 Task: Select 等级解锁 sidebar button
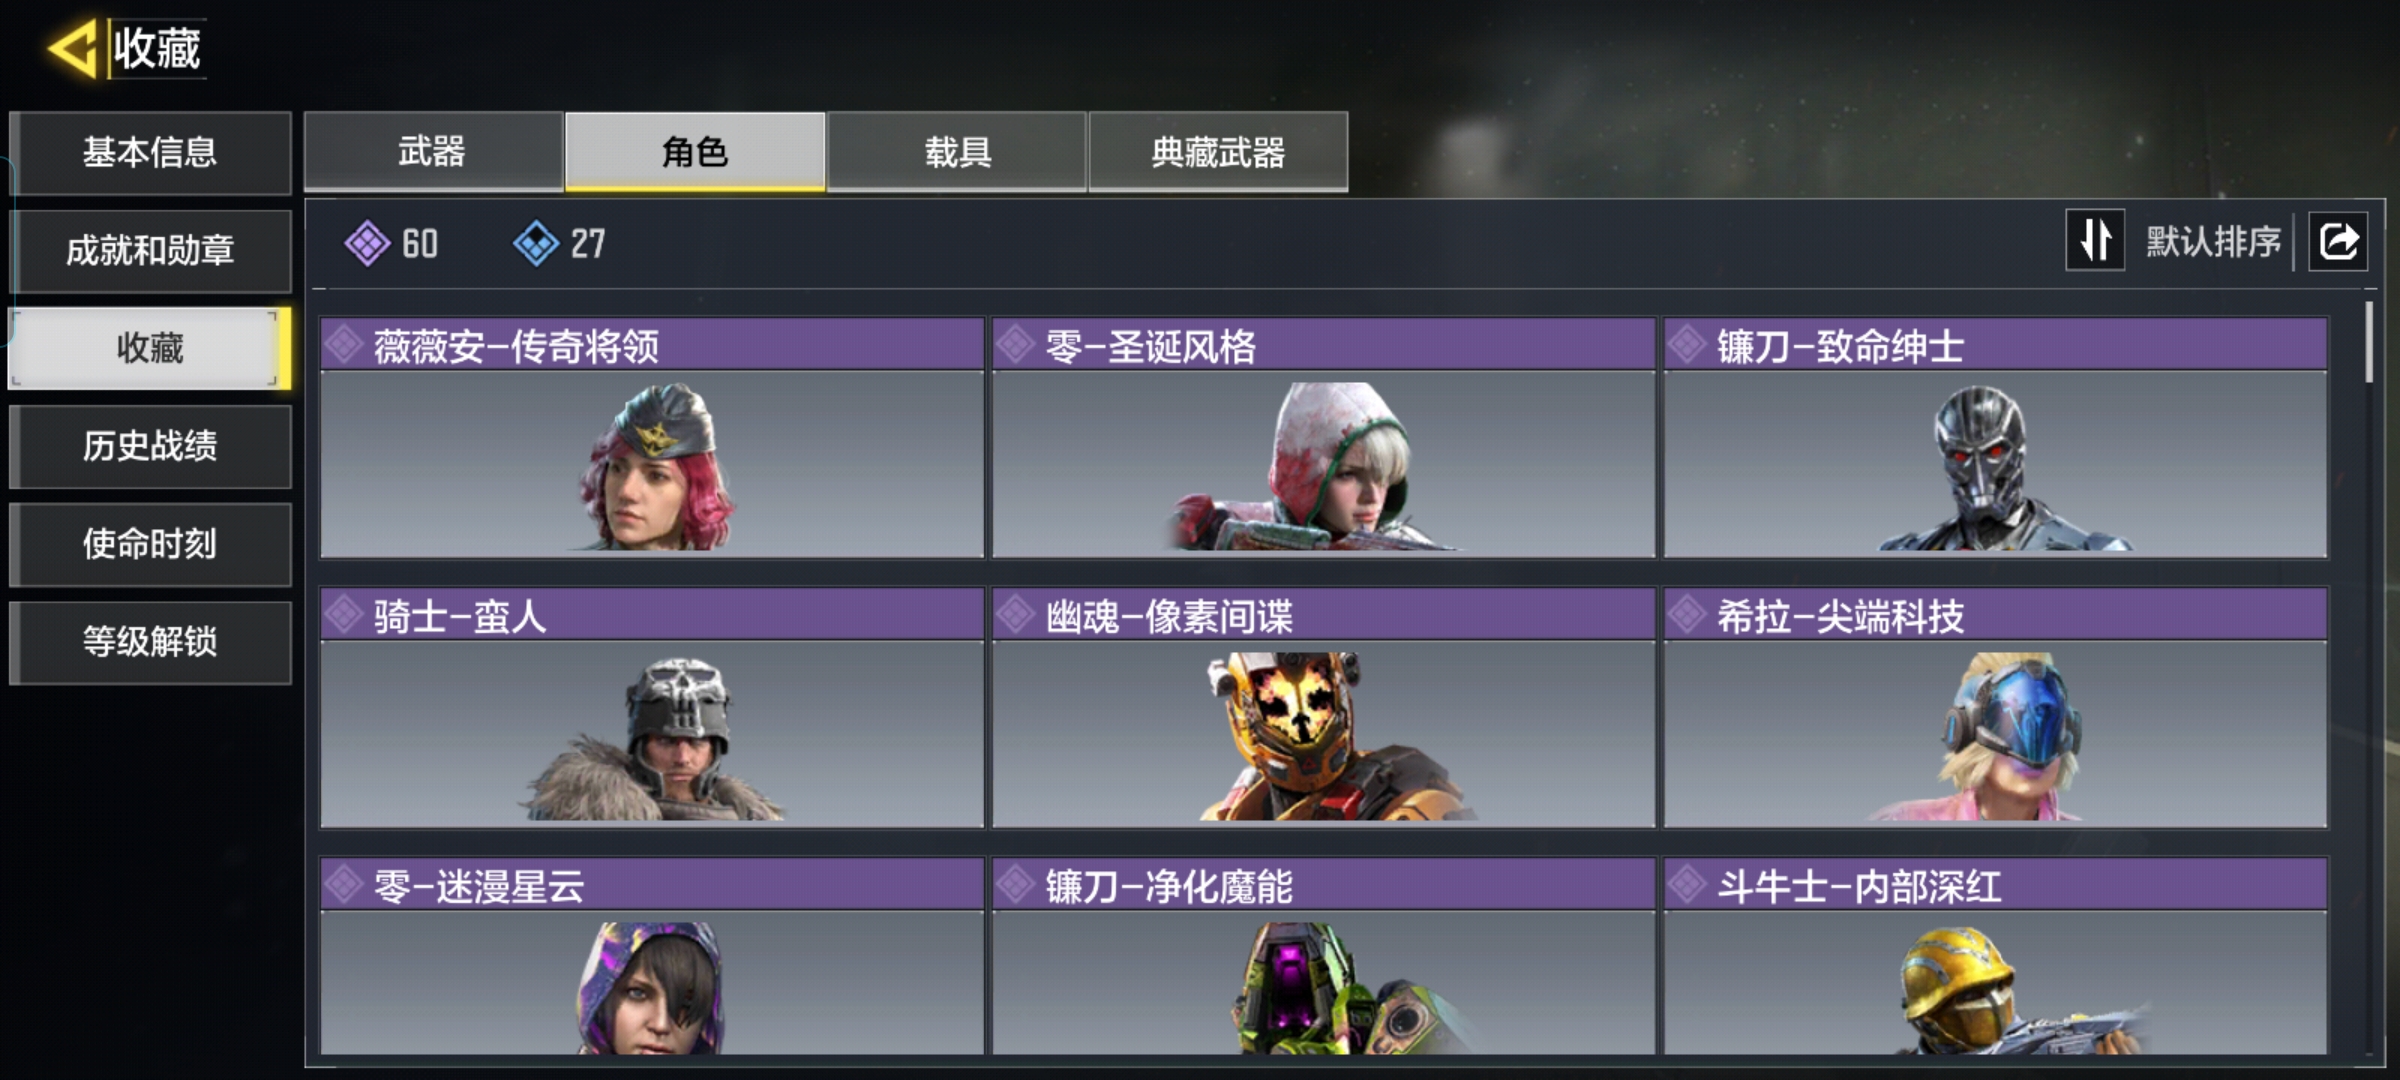[x=150, y=642]
